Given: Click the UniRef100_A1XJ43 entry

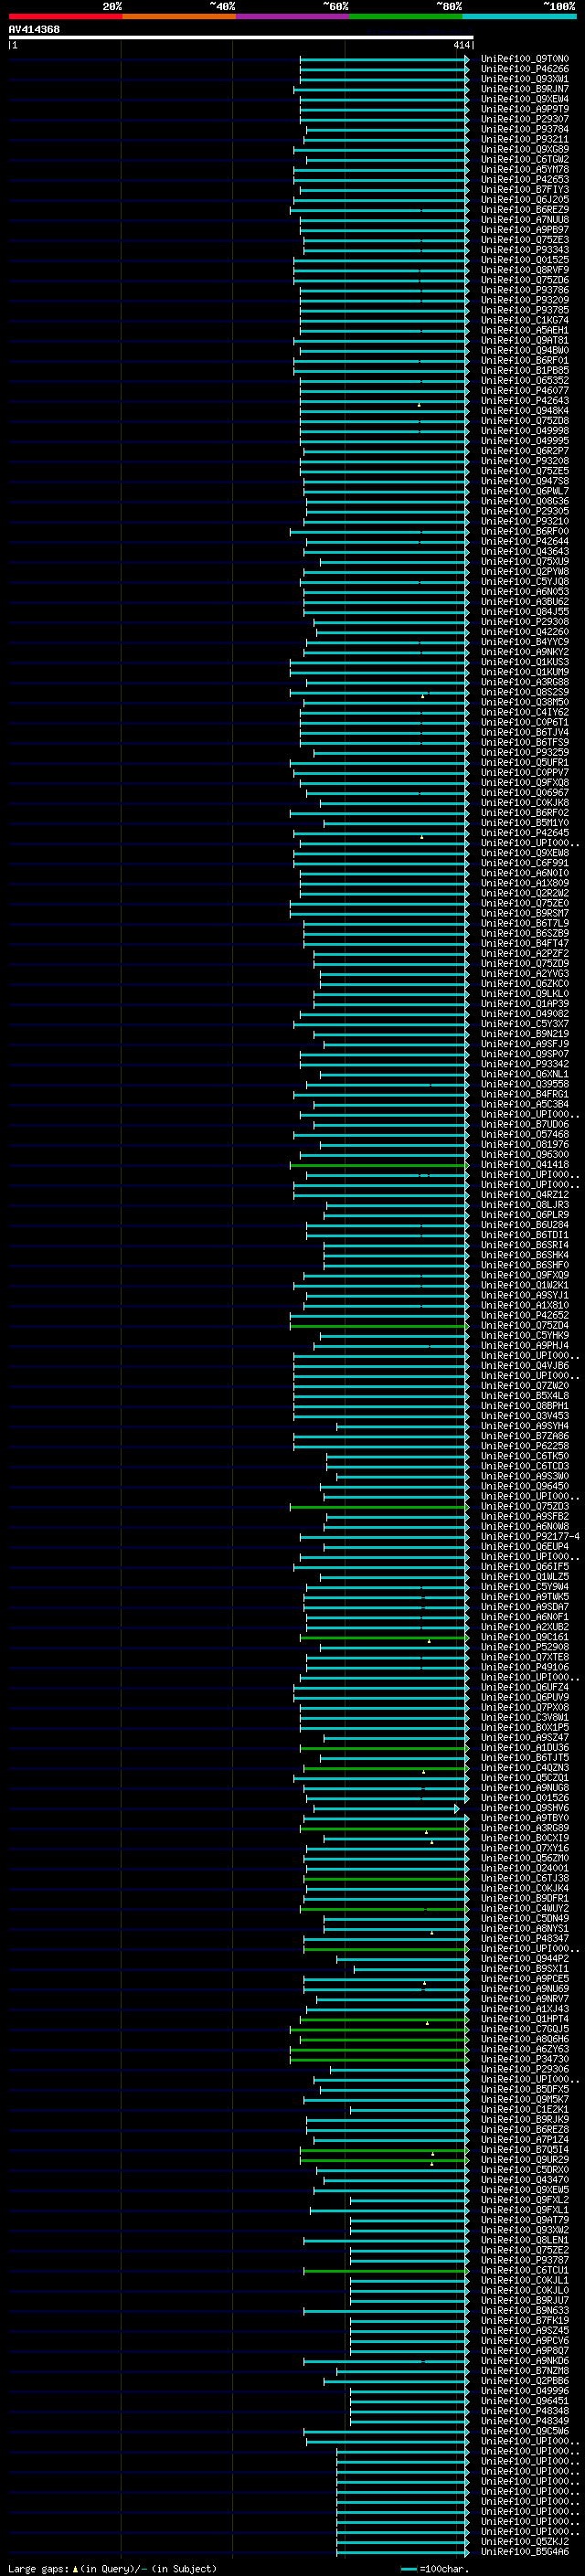Looking at the screenshot, I should (x=525, y=2009).
